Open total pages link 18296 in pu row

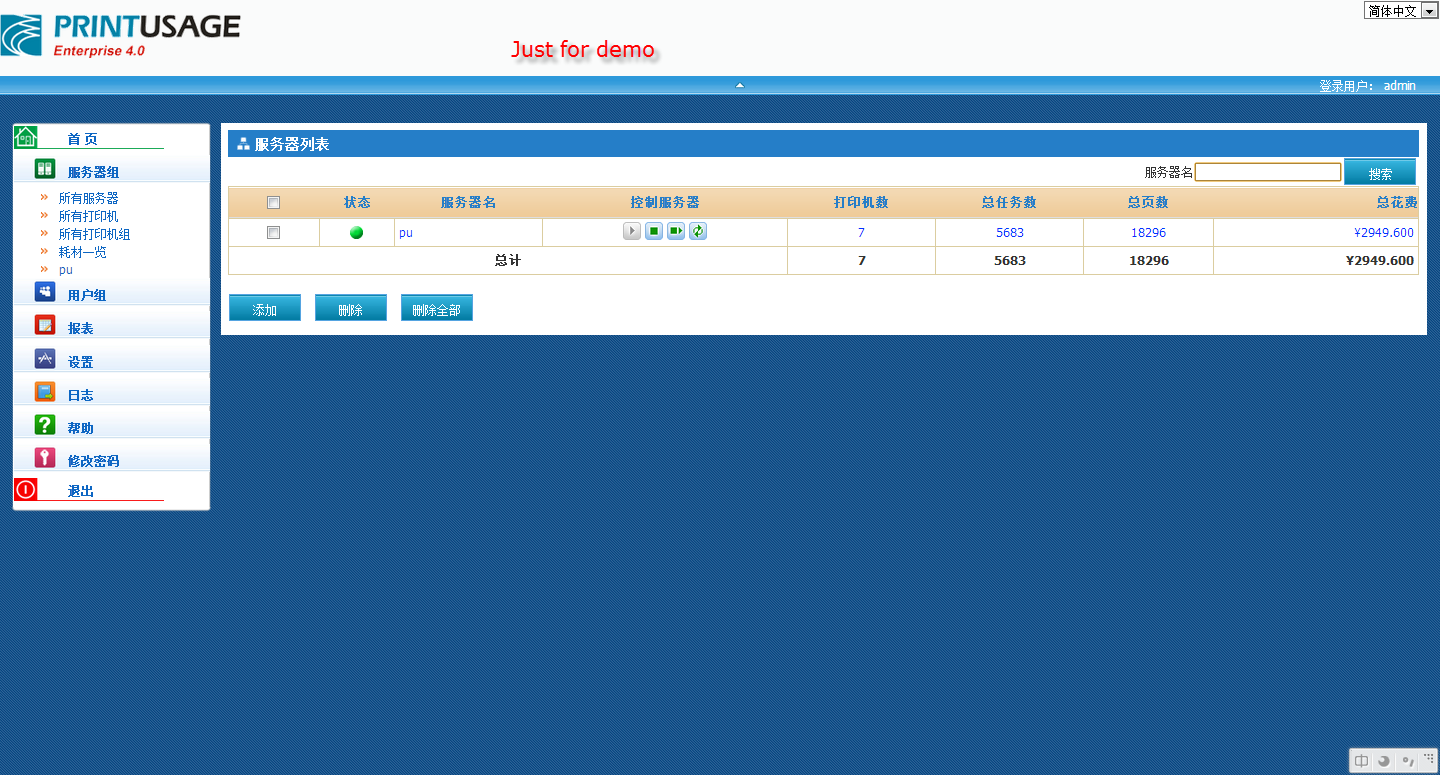pos(1148,233)
